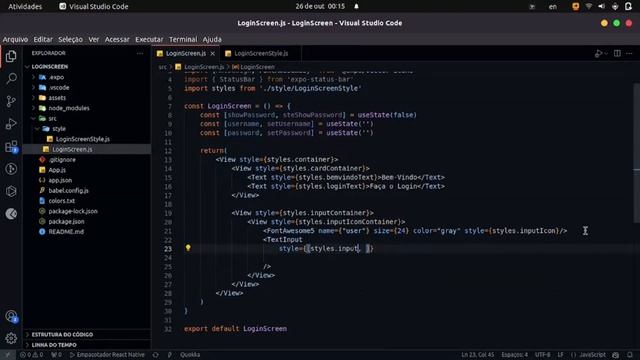This screenshot has width=640, height=360.
Task: Open the Arquivo menu
Action: click(16, 40)
